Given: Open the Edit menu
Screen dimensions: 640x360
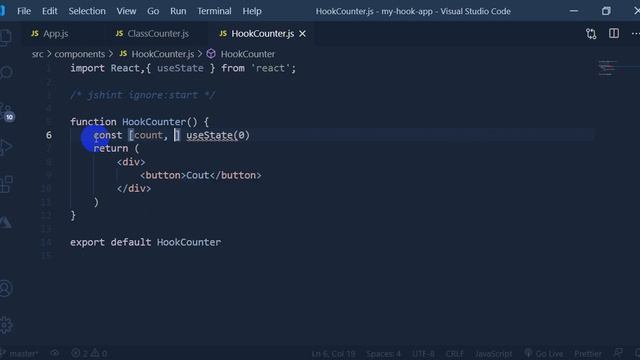Looking at the screenshot, I should pos(49,11).
